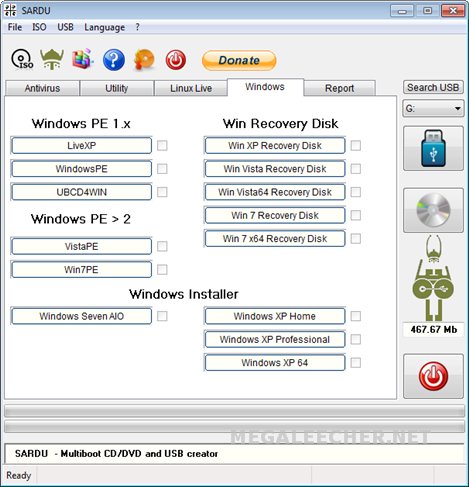Enable the LiveXP checkbox
This screenshot has width=469, height=487.
162,145
